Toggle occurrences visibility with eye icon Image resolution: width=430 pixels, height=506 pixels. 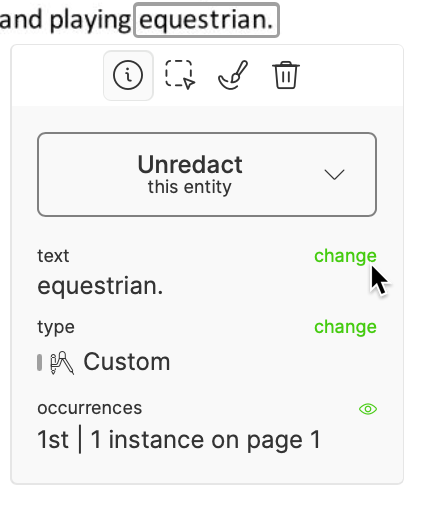click(x=368, y=409)
